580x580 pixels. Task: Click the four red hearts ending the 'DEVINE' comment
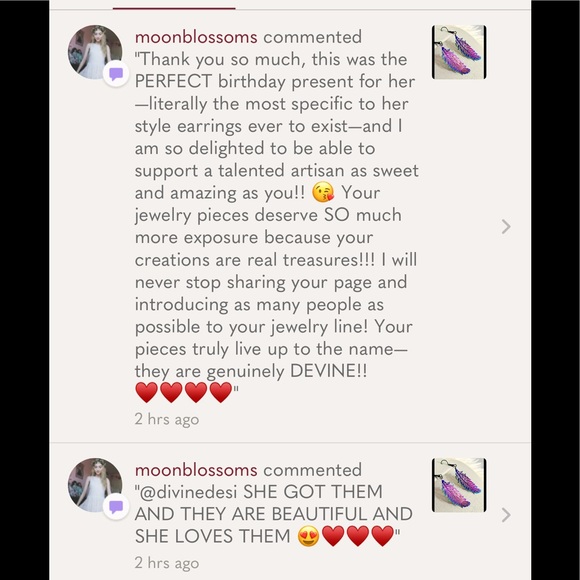[x=184, y=392]
